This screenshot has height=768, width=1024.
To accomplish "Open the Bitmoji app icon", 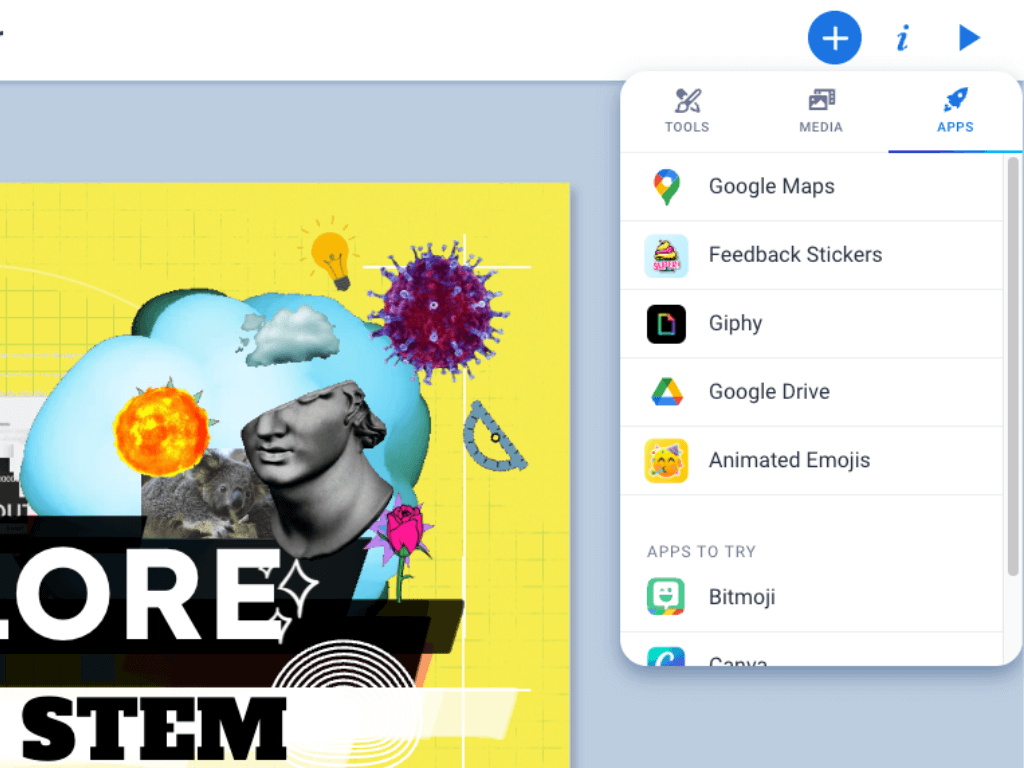I will pyautogui.click(x=666, y=596).
